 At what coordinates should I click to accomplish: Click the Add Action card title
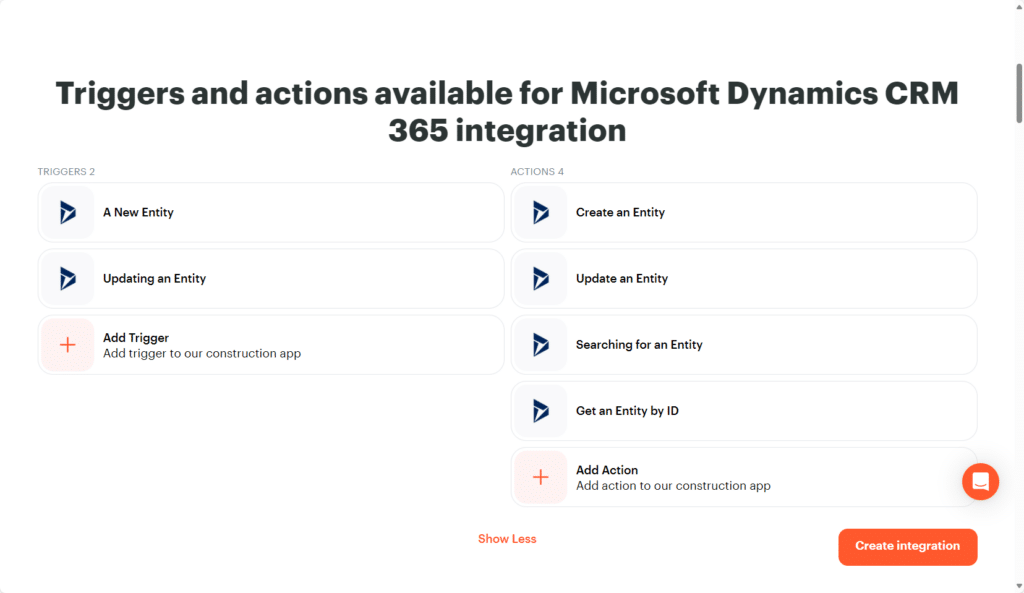[x=607, y=470]
